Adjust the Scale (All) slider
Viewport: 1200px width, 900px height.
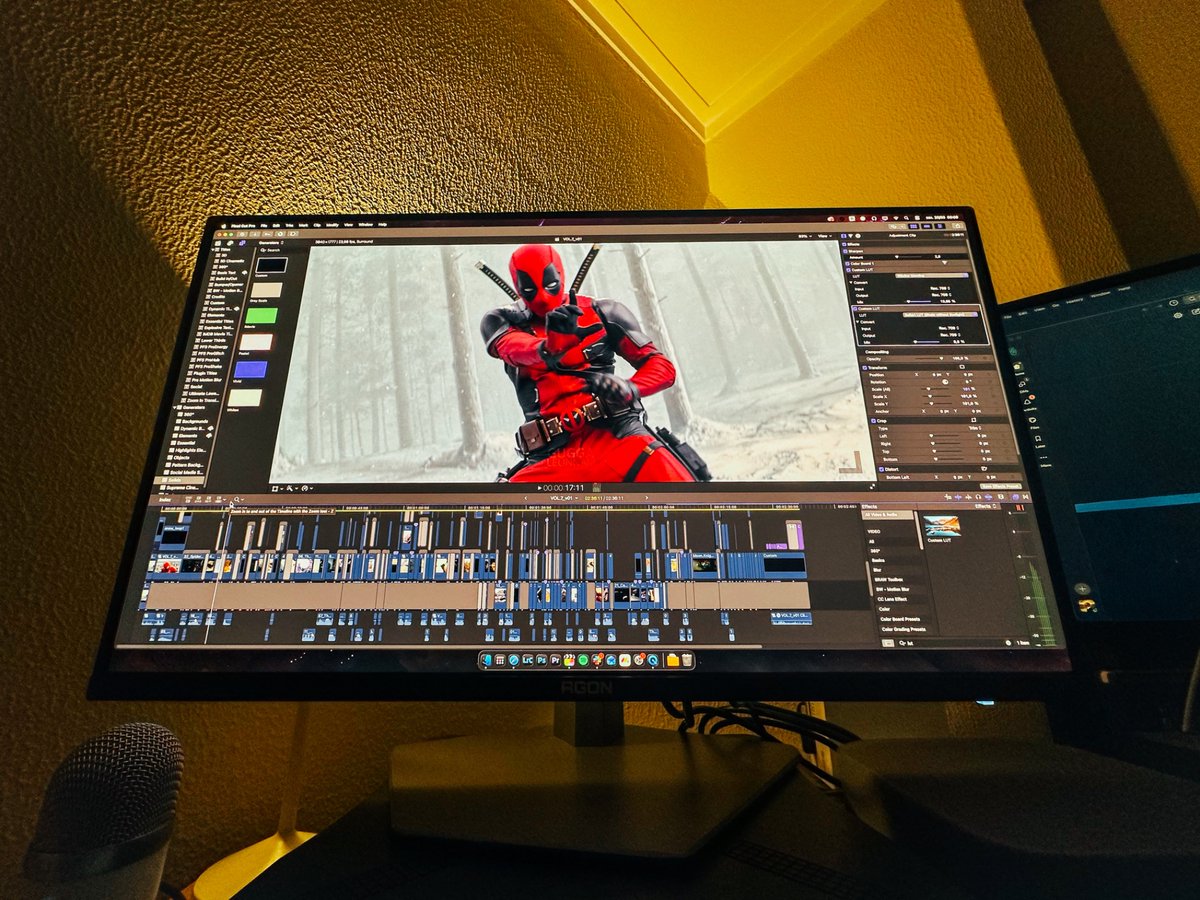pyautogui.click(x=934, y=389)
